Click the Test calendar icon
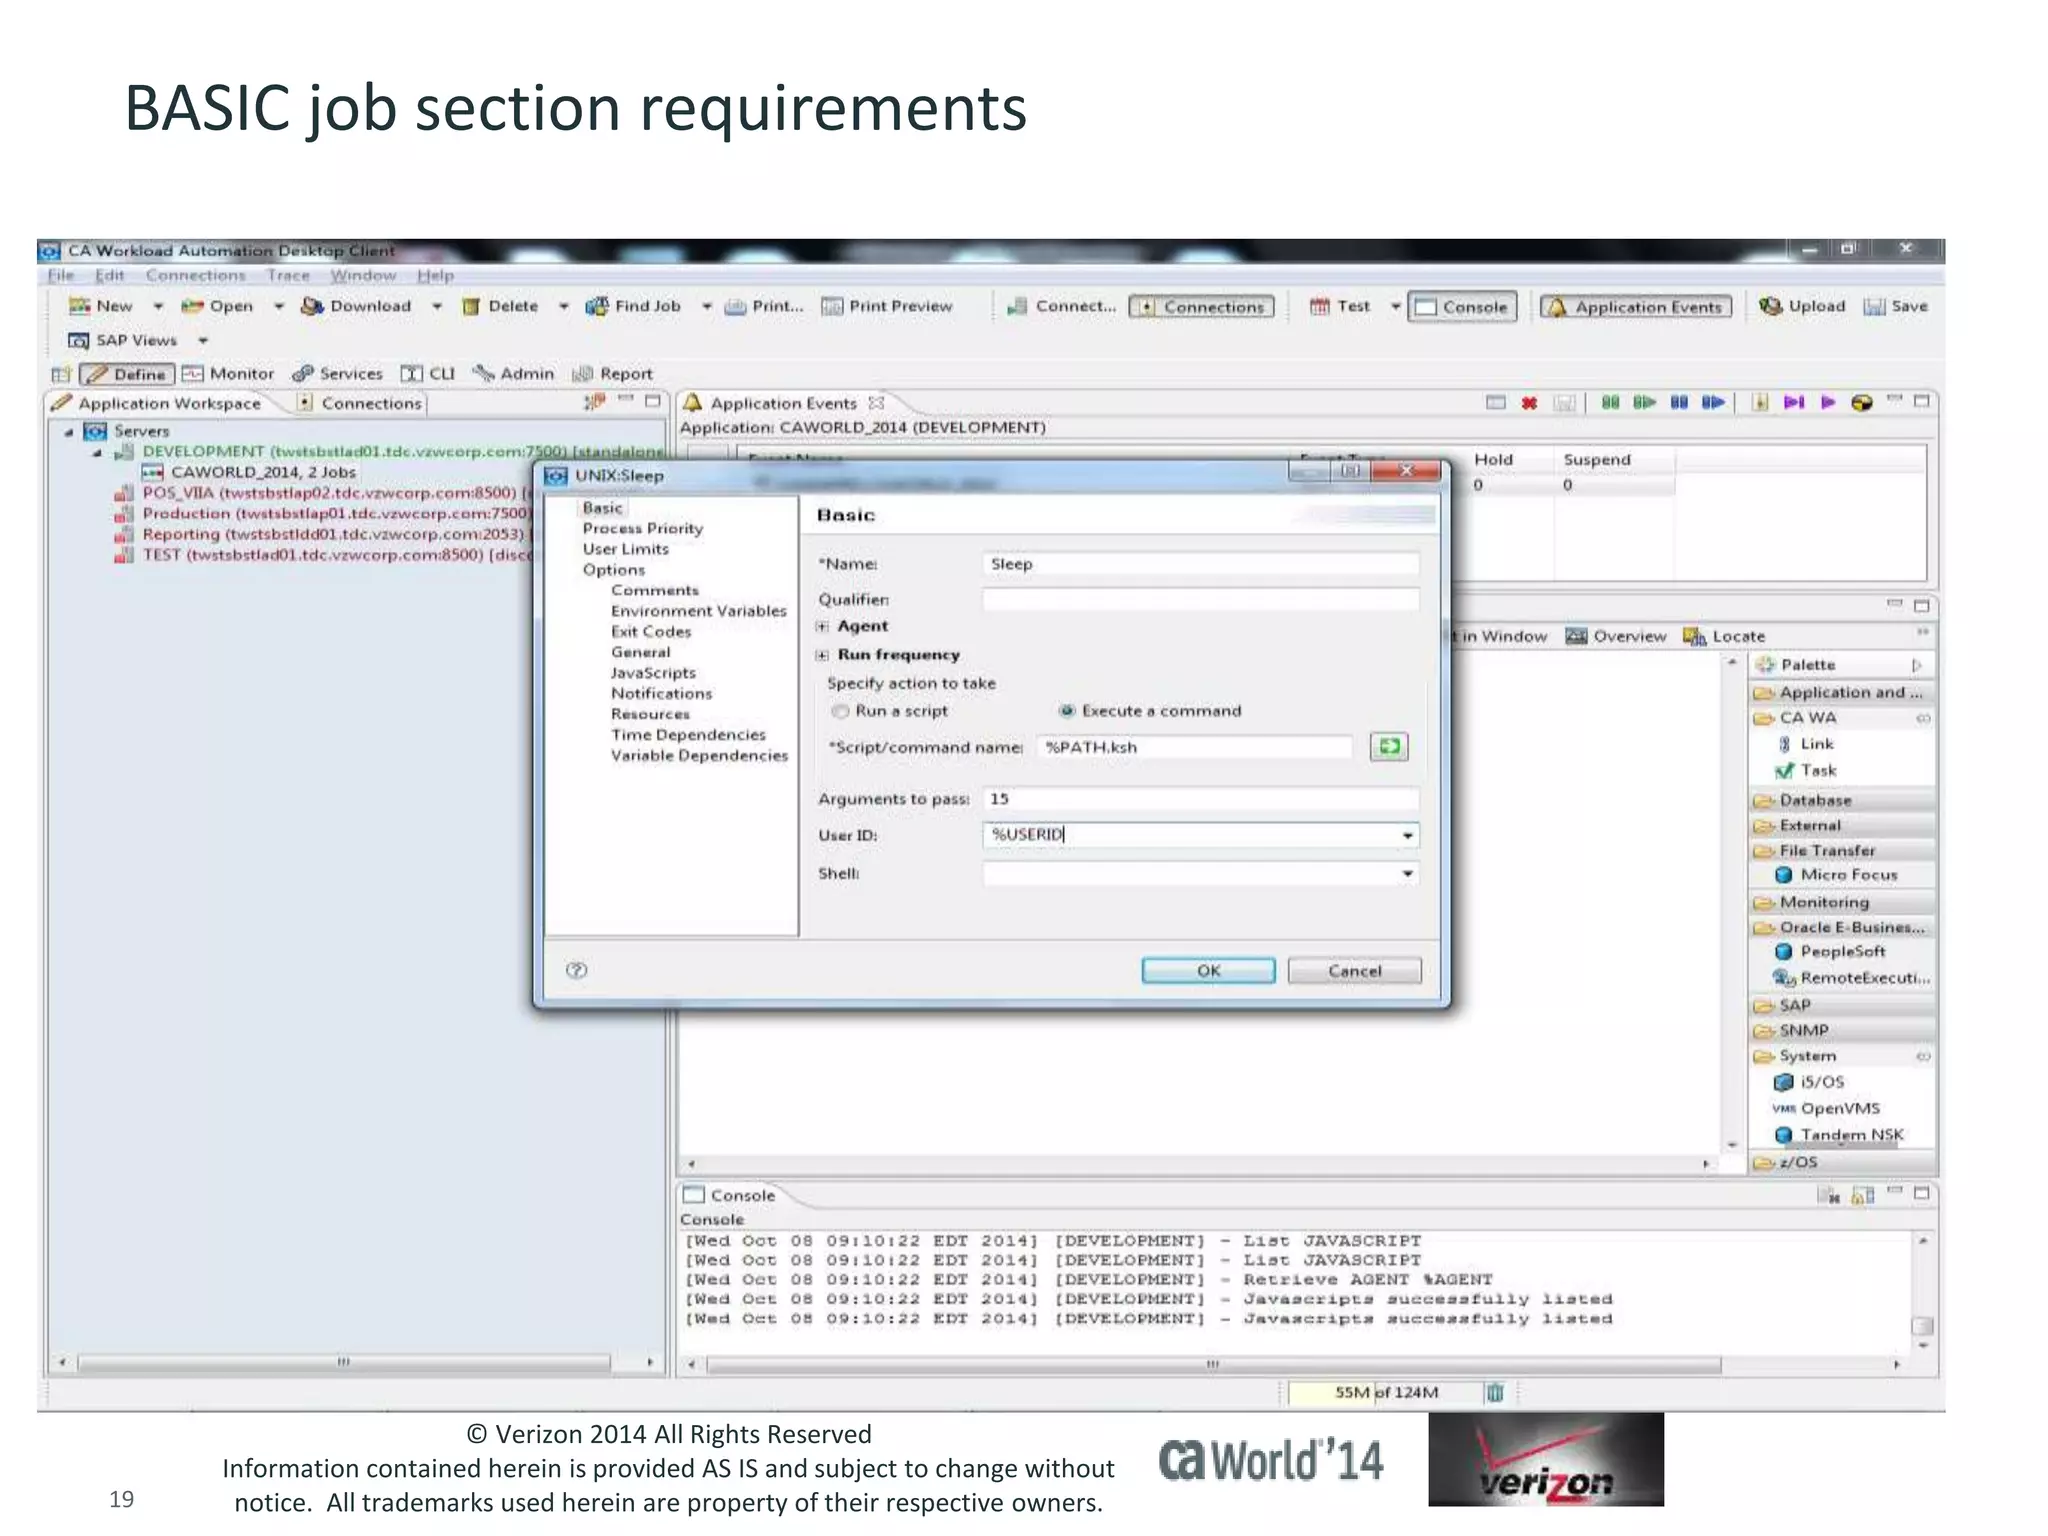Screen dimensions: 2048x1536 (1320, 306)
